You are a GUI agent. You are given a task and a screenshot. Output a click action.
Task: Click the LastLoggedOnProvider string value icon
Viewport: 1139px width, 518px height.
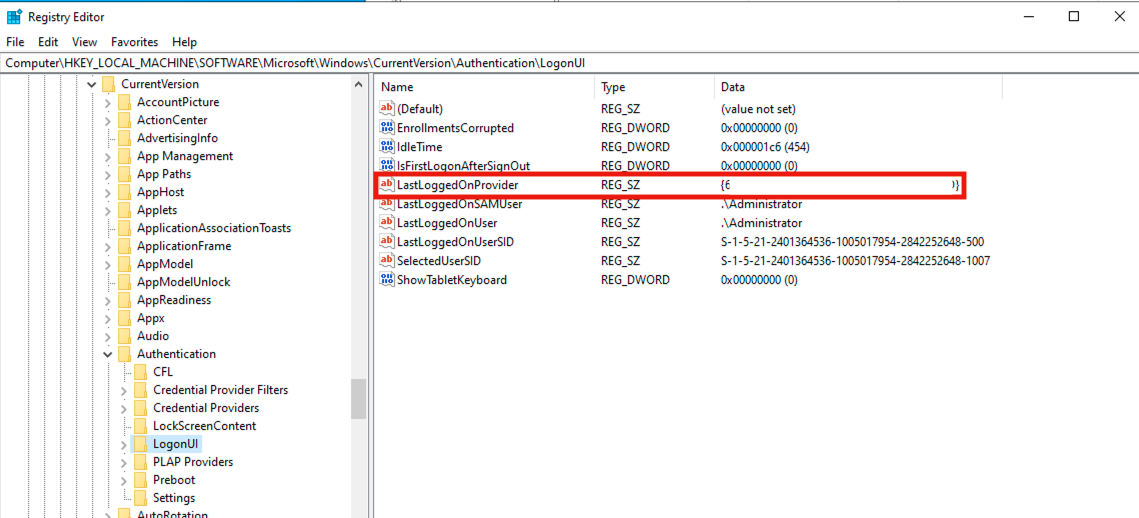coord(387,185)
